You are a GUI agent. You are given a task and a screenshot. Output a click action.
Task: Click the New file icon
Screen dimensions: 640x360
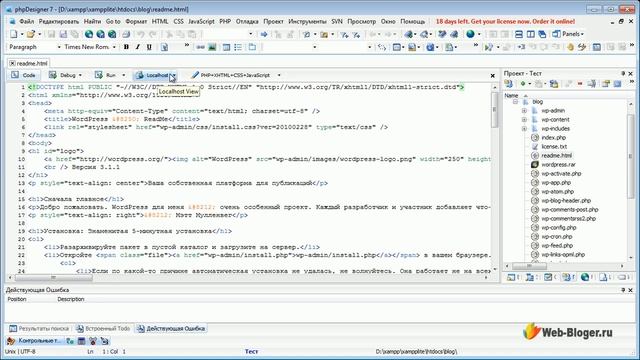pos(13,34)
